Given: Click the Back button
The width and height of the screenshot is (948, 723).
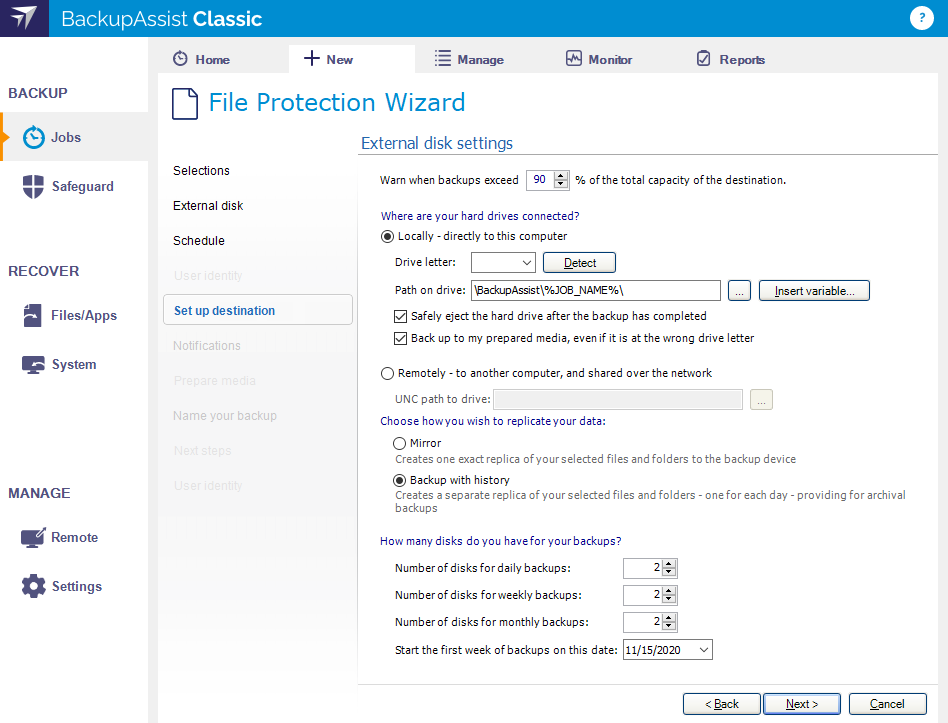Looking at the screenshot, I should 721,704.
